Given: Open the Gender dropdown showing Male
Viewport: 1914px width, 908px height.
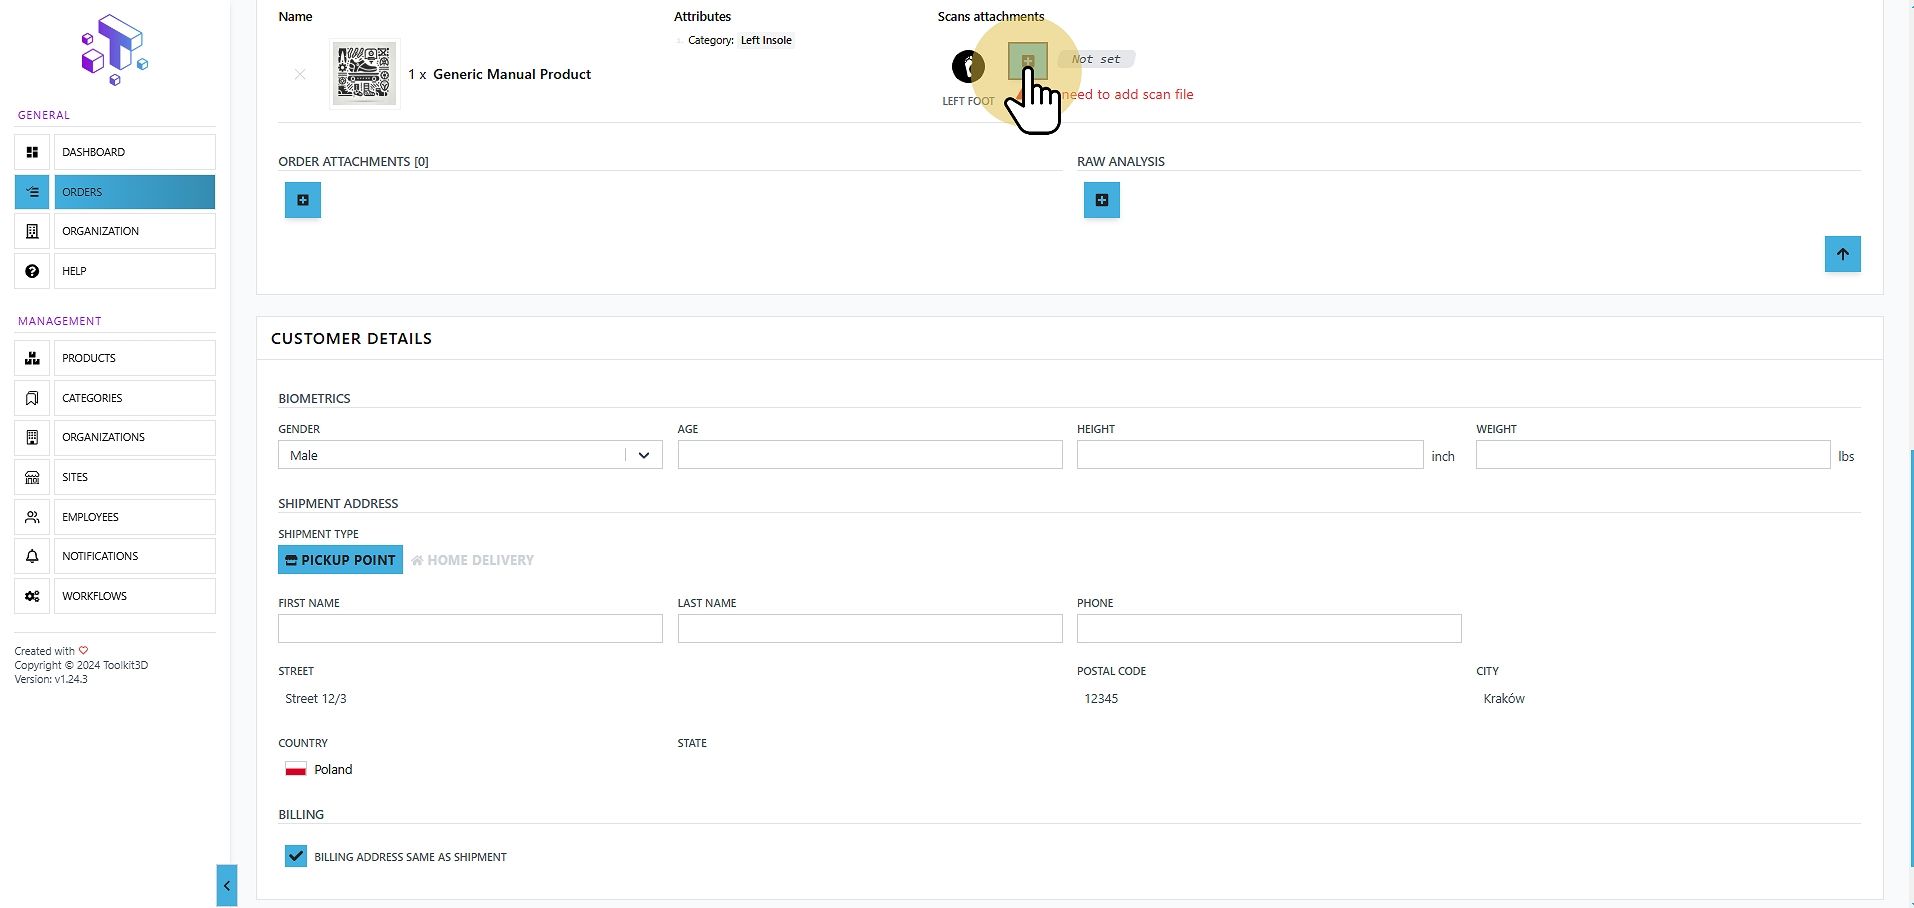Looking at the screenshot, I should [x=470, y=455].
